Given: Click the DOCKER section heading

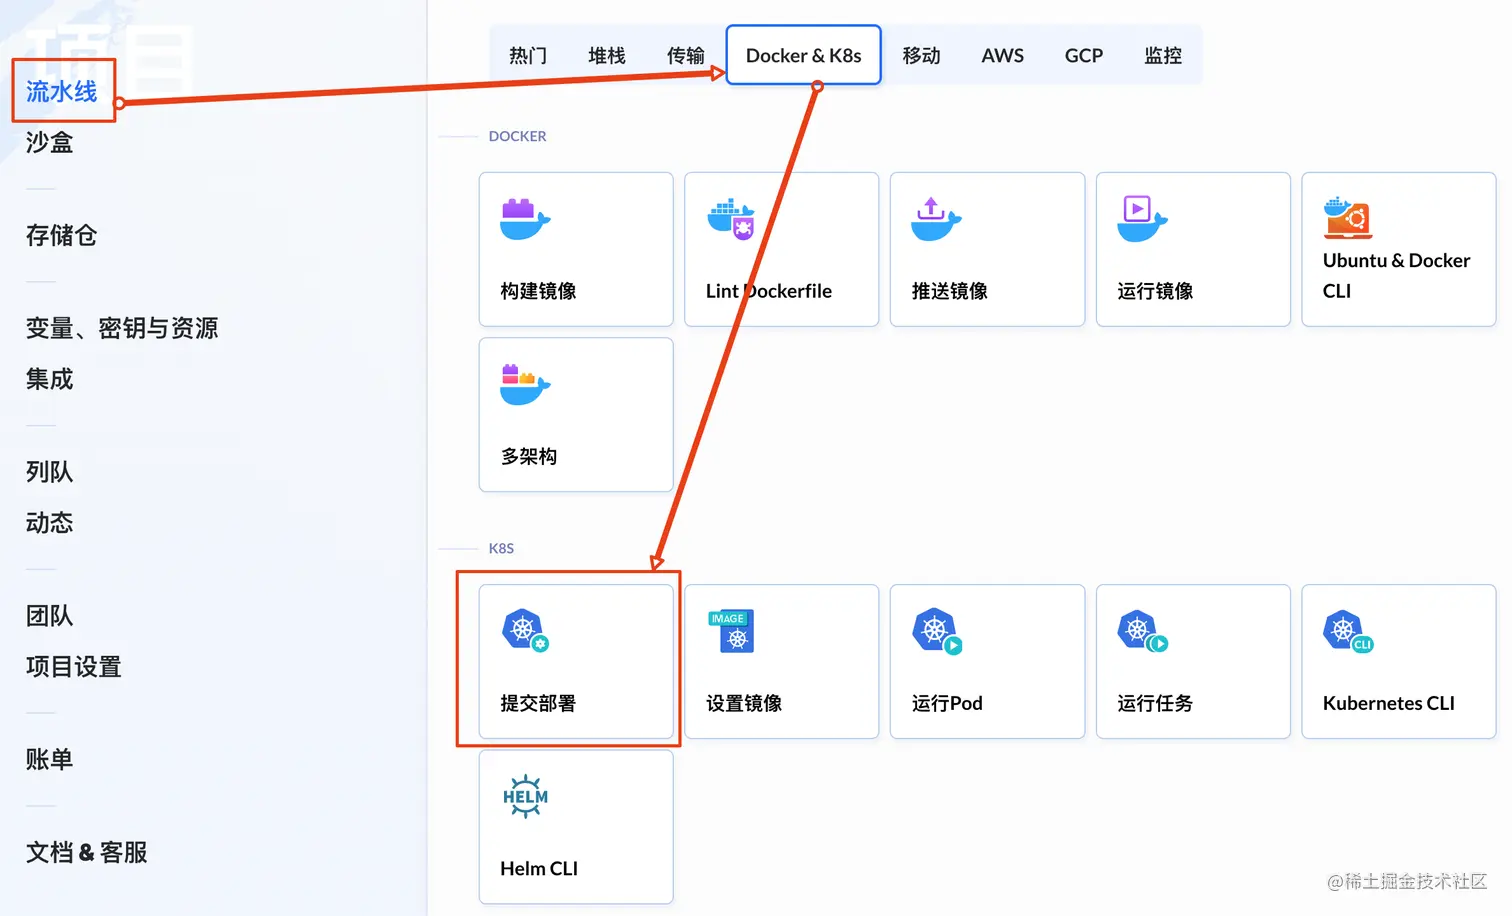Looking at the screenshot, I should pos(517,136).
